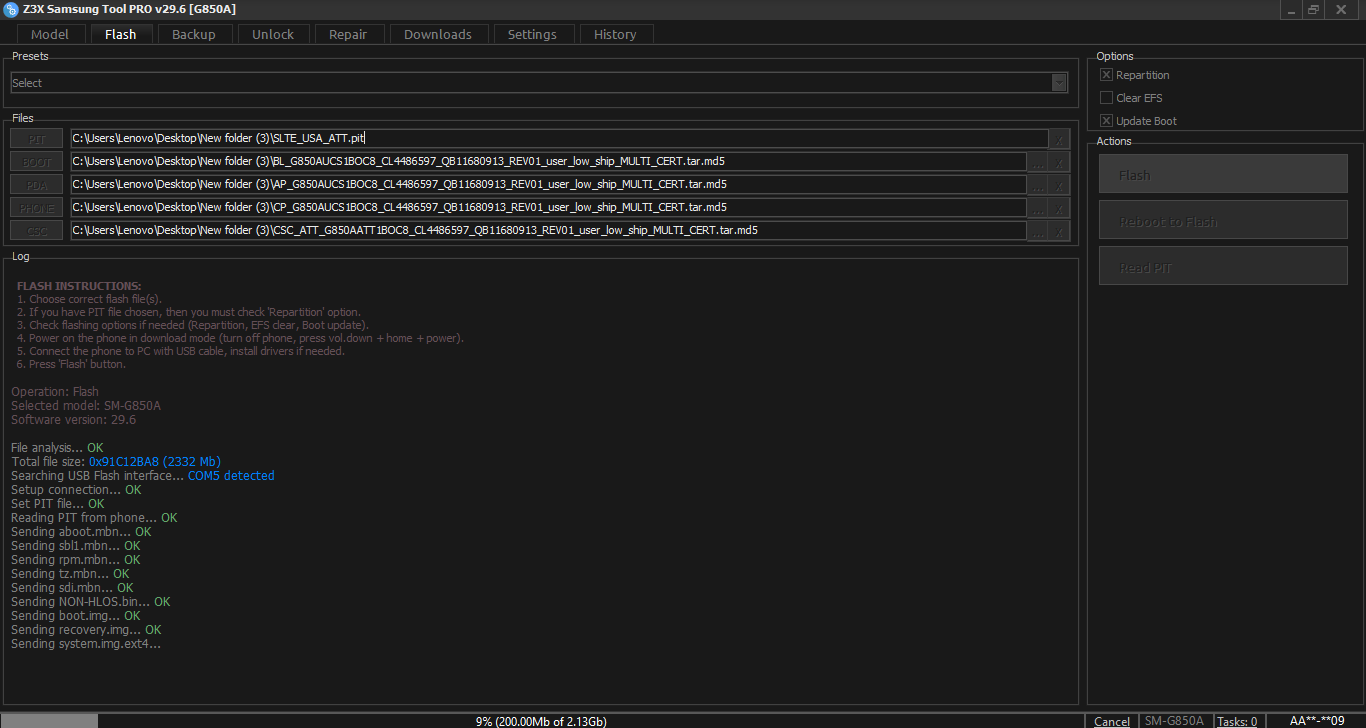
Task: Browse for BOOT file via ellipsis button
Action: (1038, 162)
